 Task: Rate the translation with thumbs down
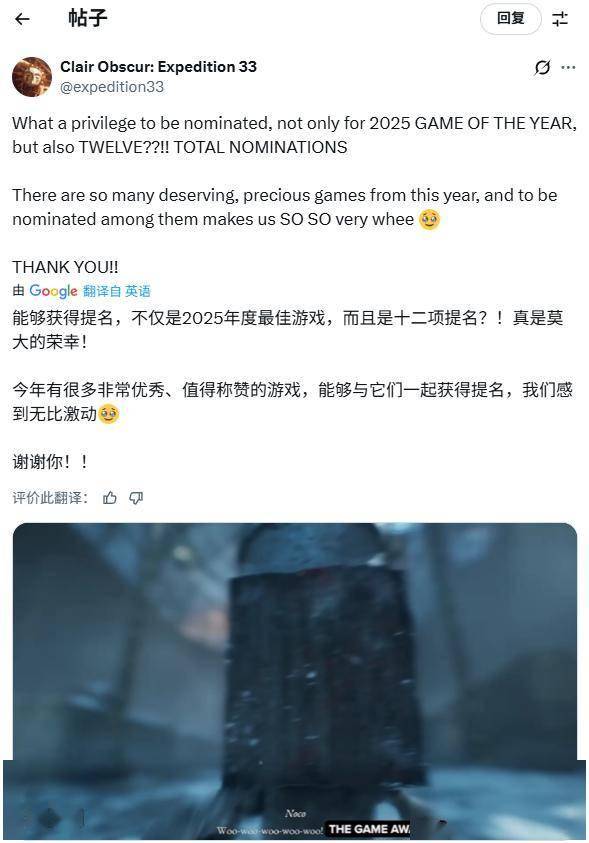[136, 498]
